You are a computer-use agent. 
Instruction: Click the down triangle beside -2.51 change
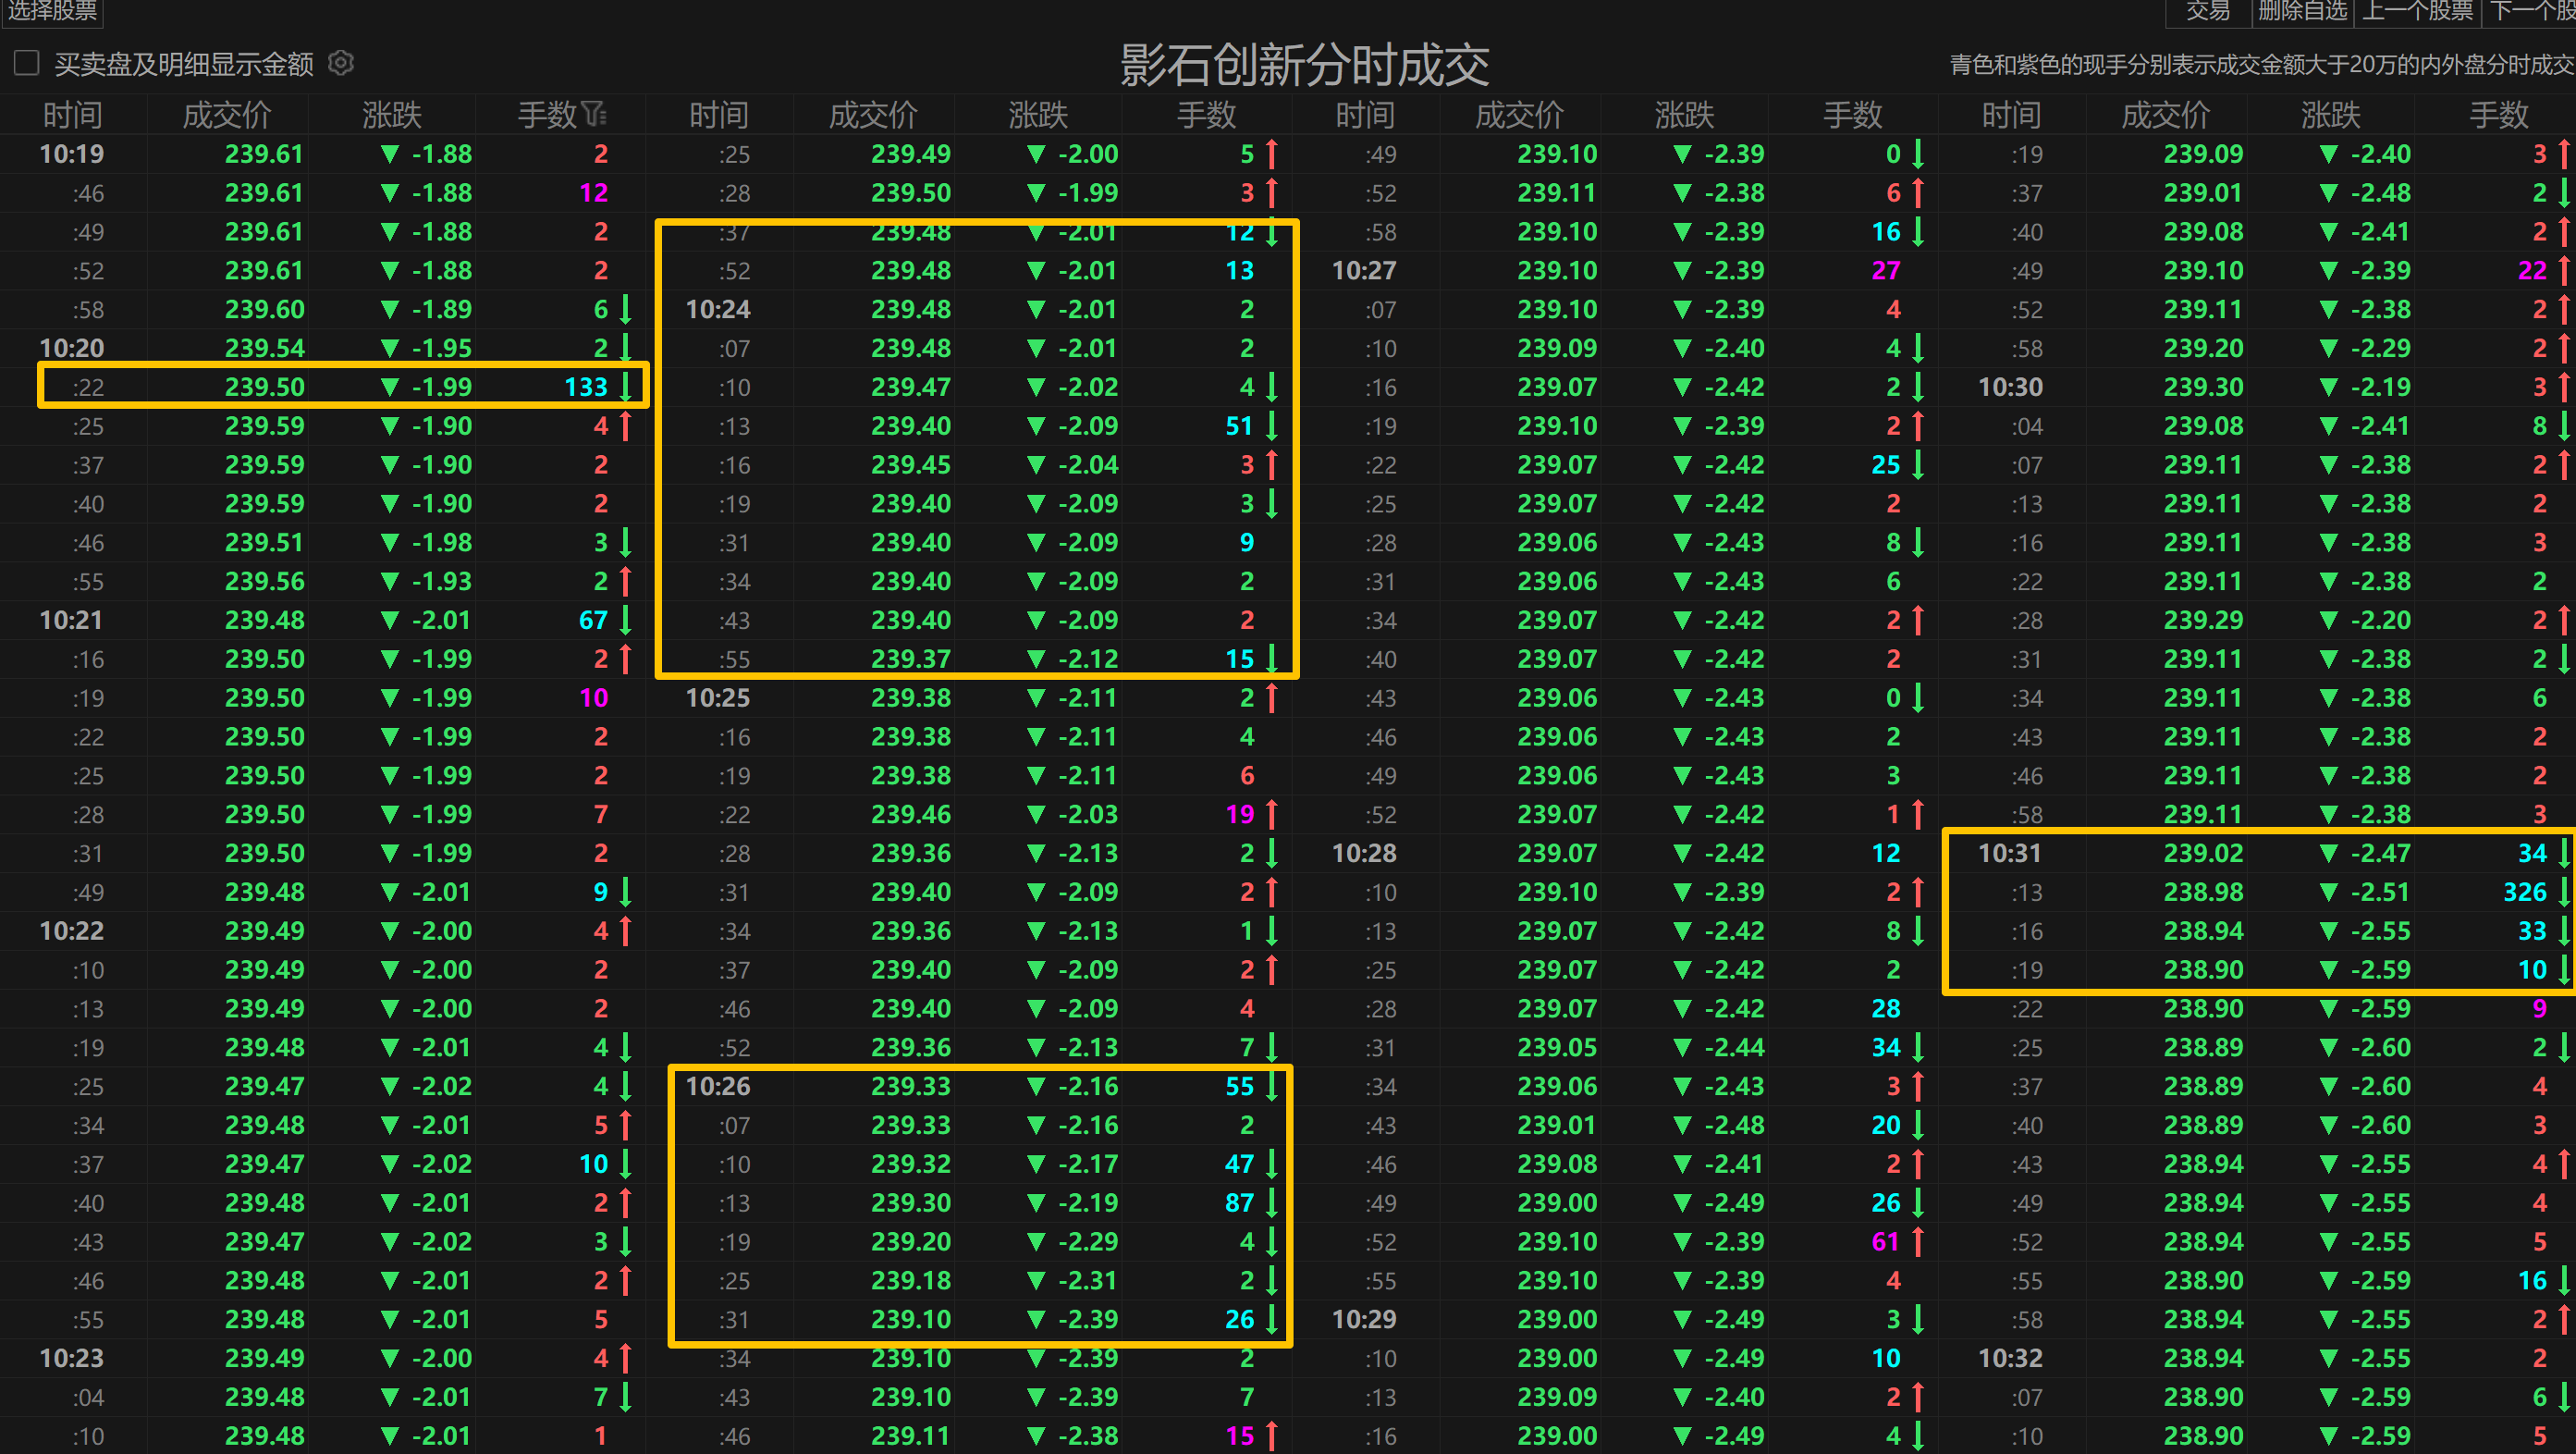[x=2328, y=892]
